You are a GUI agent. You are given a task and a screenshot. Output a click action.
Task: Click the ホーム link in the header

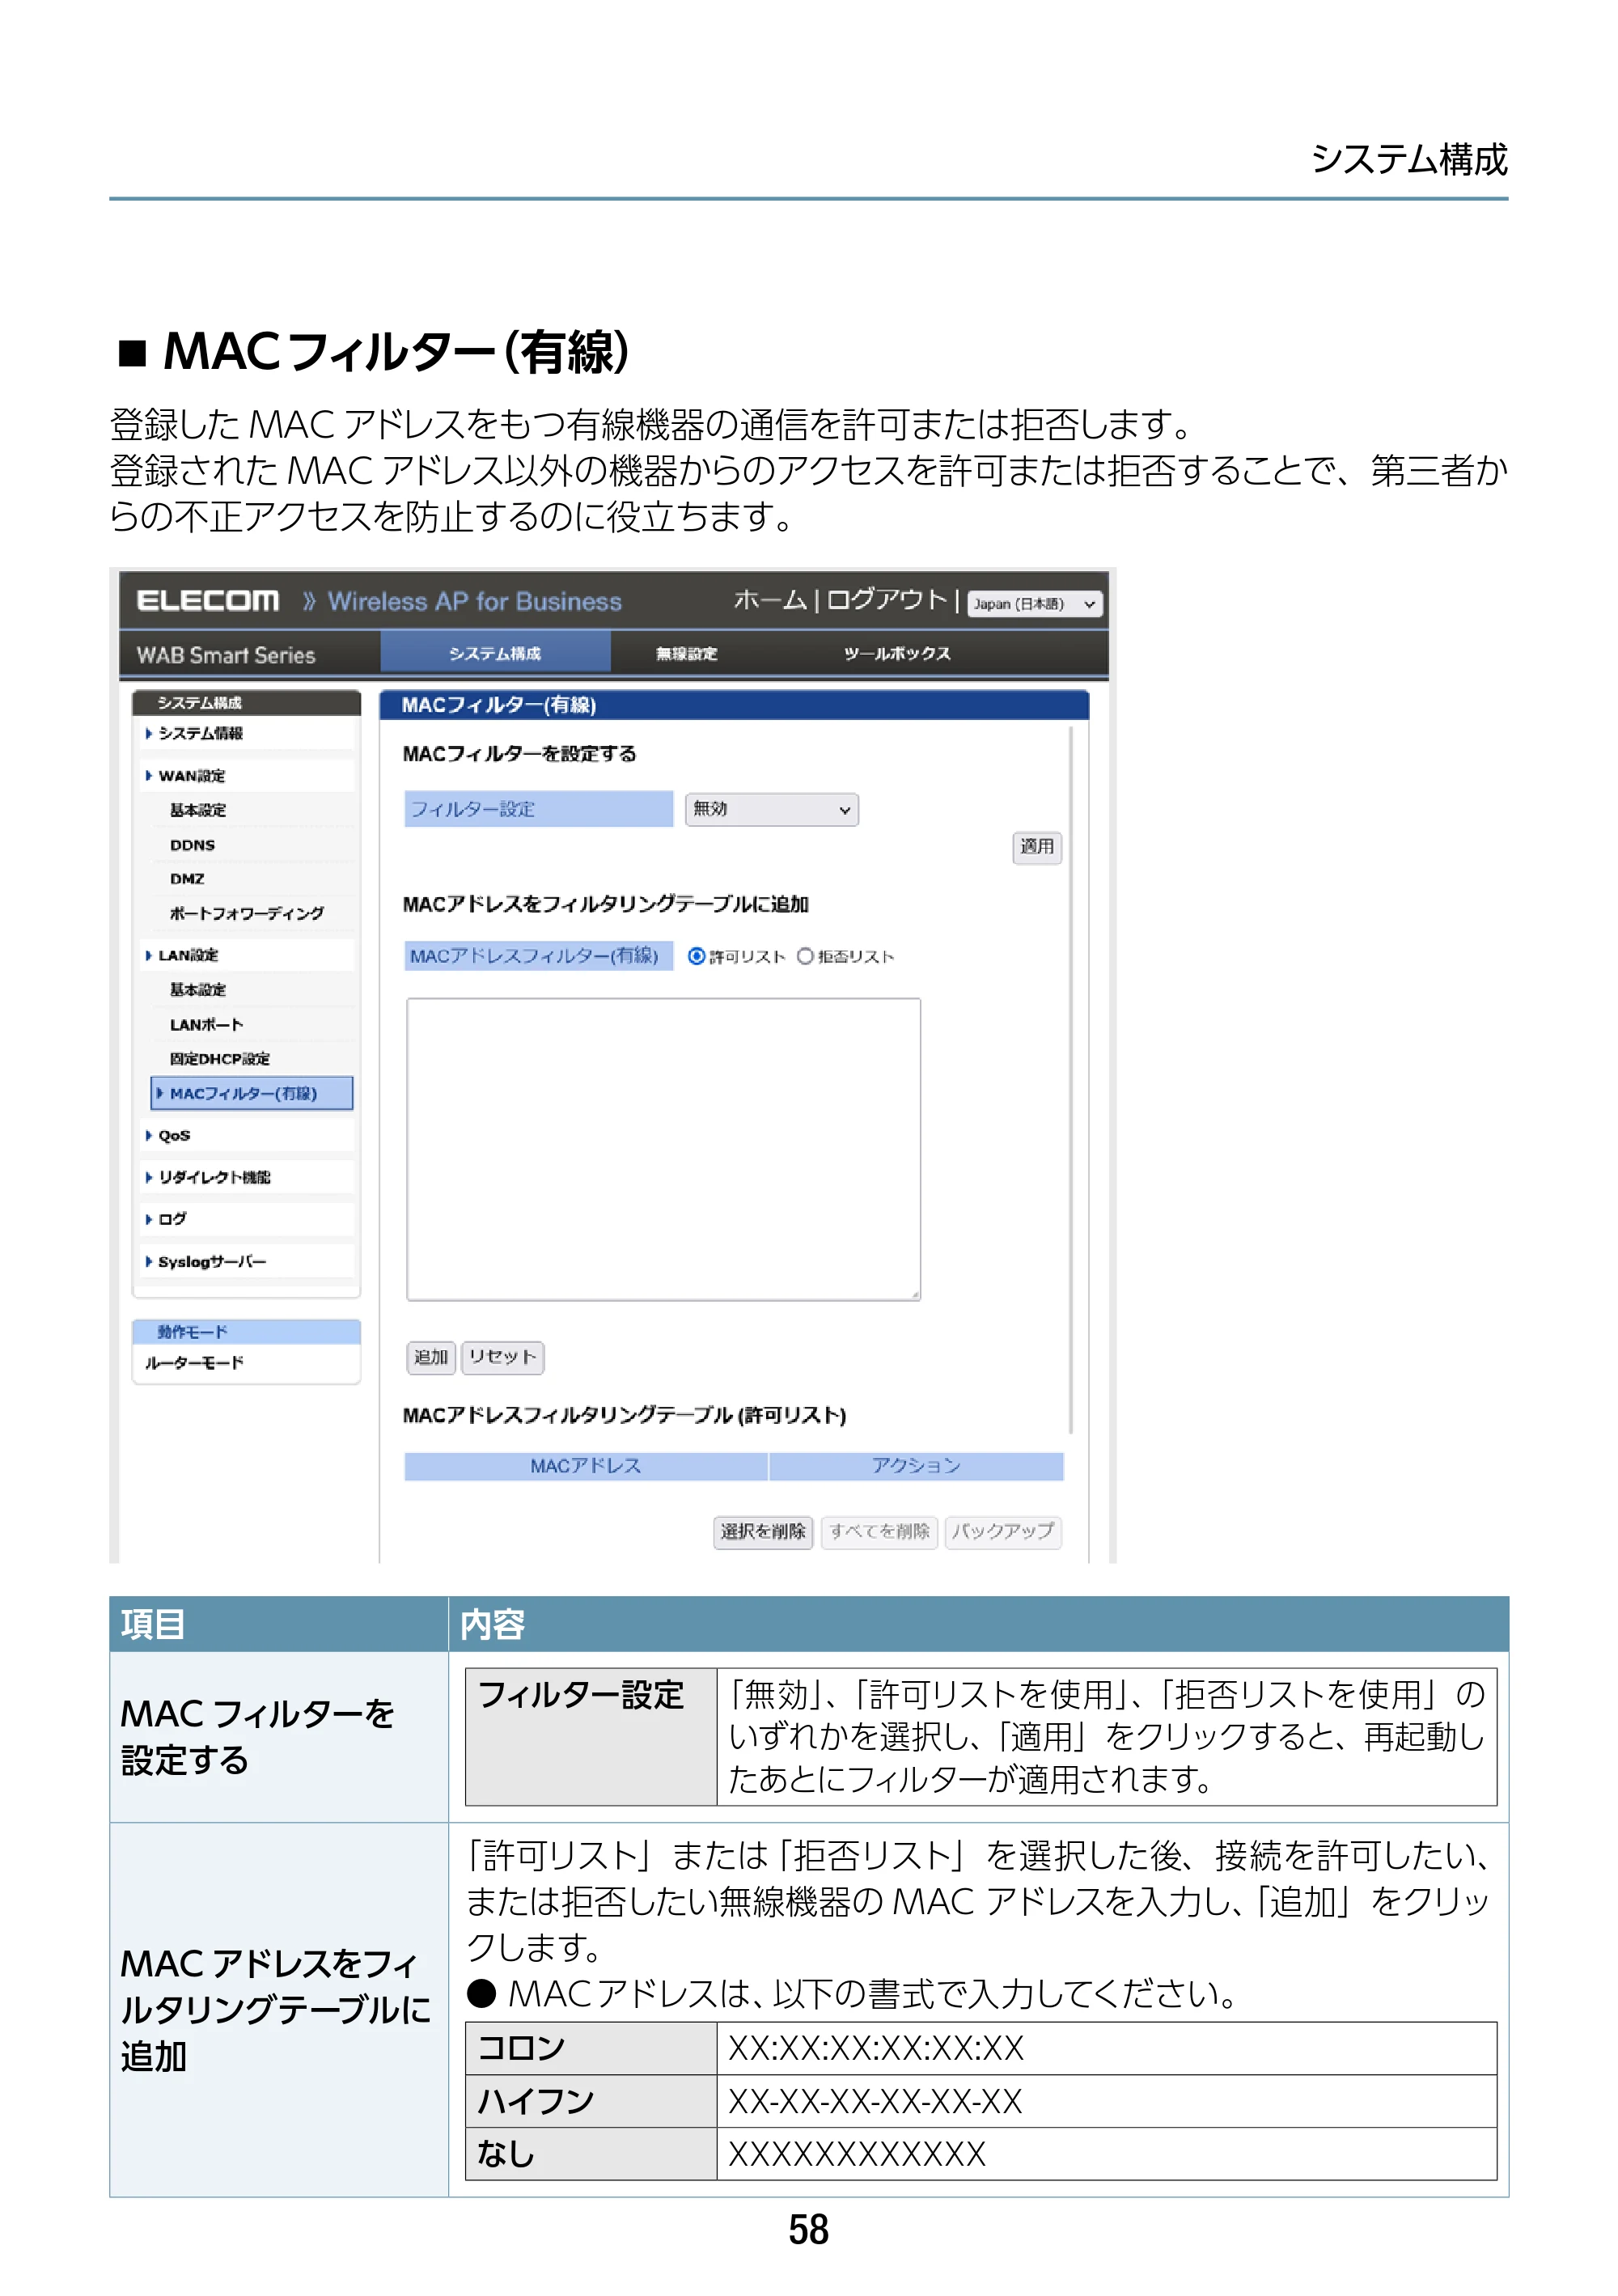click(x=770, y=600)
